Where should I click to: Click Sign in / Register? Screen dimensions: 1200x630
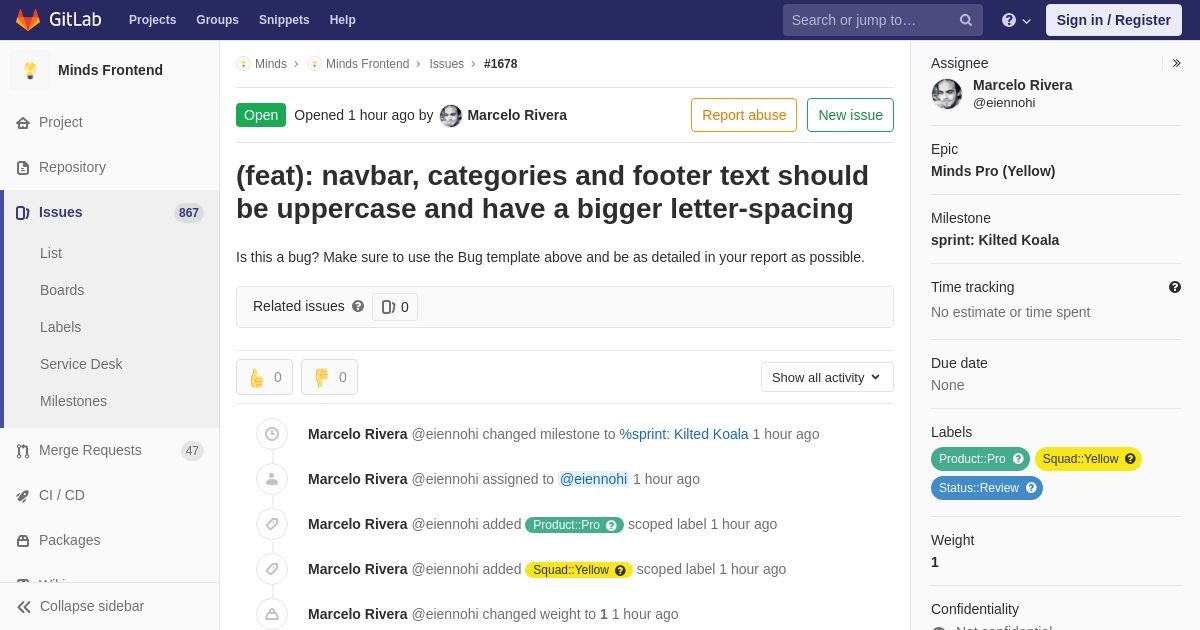(1114, 20)
